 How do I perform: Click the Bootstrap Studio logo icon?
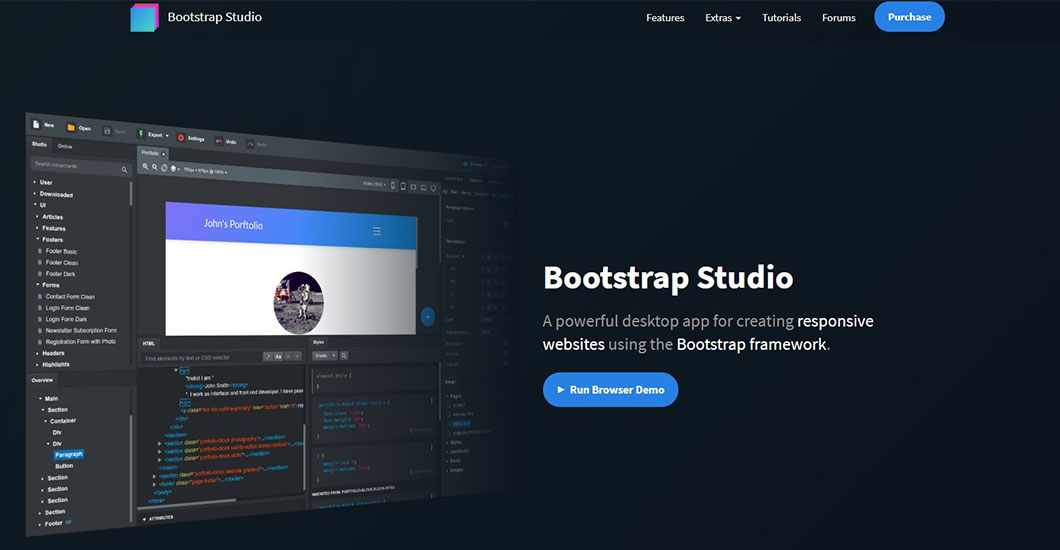[144, 17]
